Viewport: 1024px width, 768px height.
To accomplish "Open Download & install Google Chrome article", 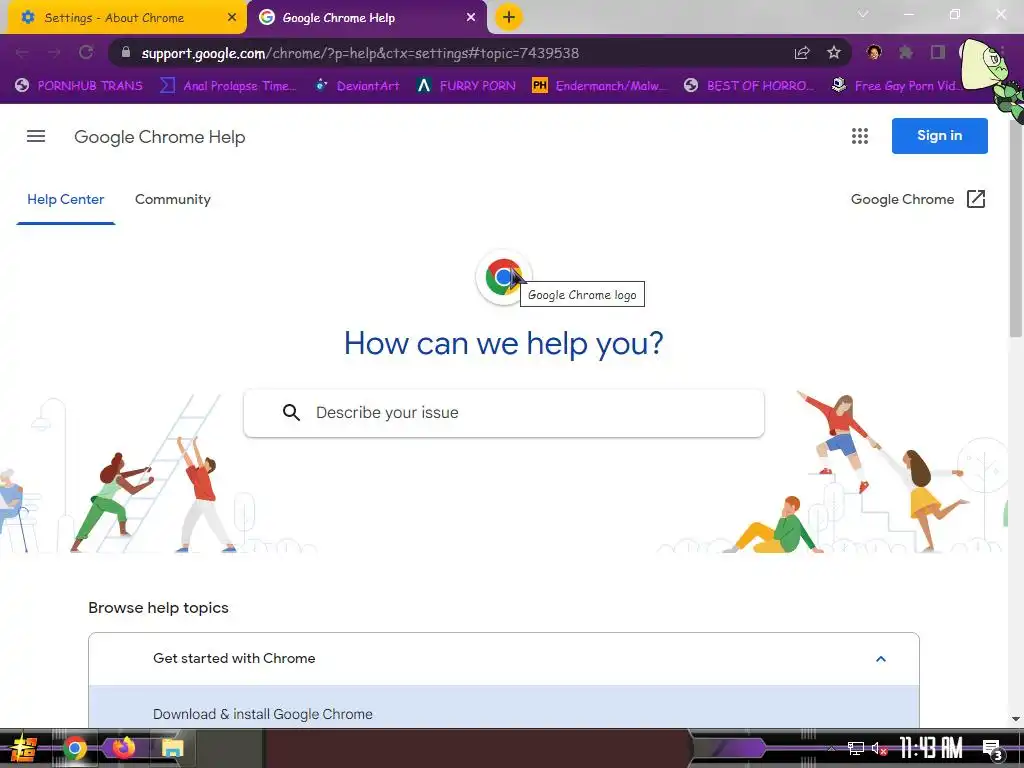I will (263, 714).
